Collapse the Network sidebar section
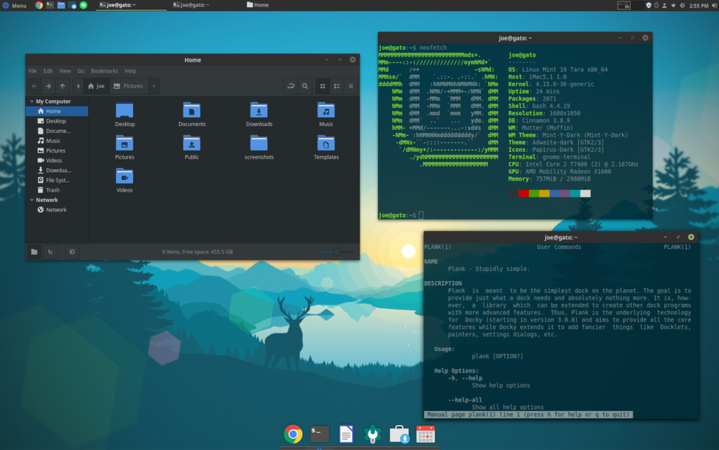The image size is (719, 450). coord(32,200)
